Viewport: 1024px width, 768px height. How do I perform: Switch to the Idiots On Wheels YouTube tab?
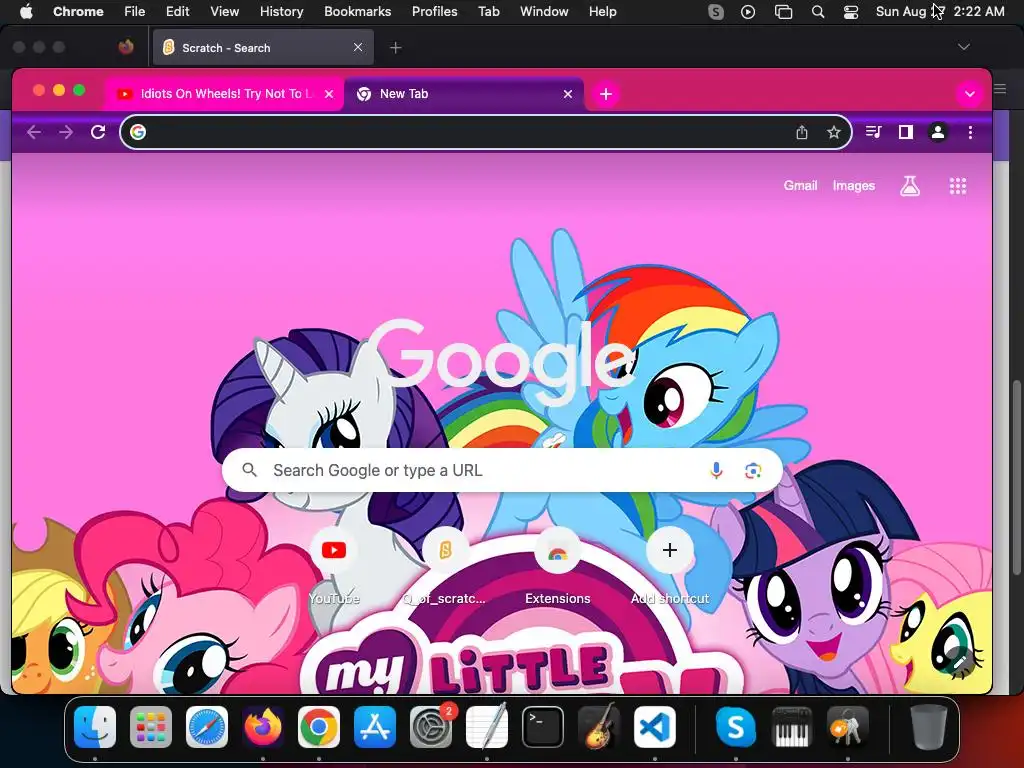pos(224,94)
